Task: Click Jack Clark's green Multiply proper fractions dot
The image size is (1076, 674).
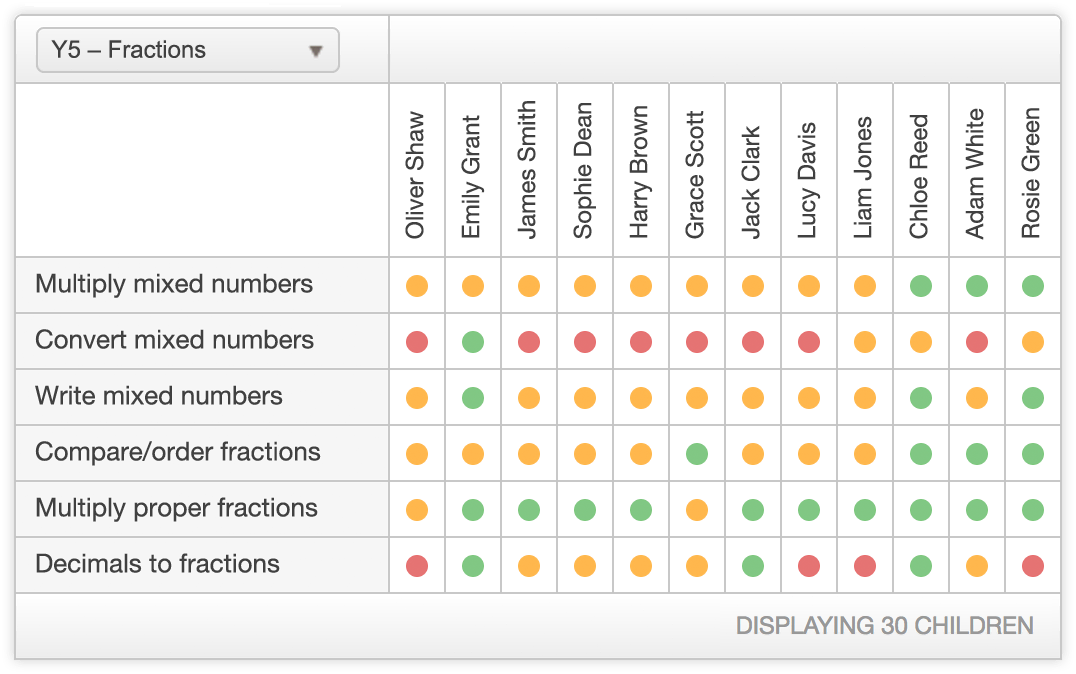Action: tap(753, 510)
